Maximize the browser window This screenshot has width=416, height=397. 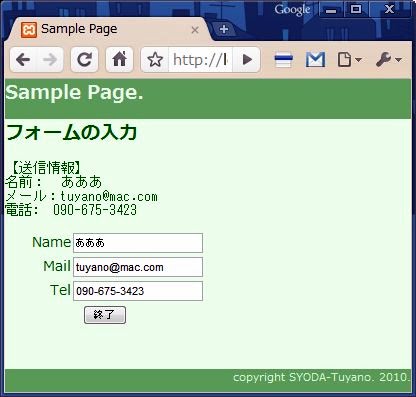[356, 10]
